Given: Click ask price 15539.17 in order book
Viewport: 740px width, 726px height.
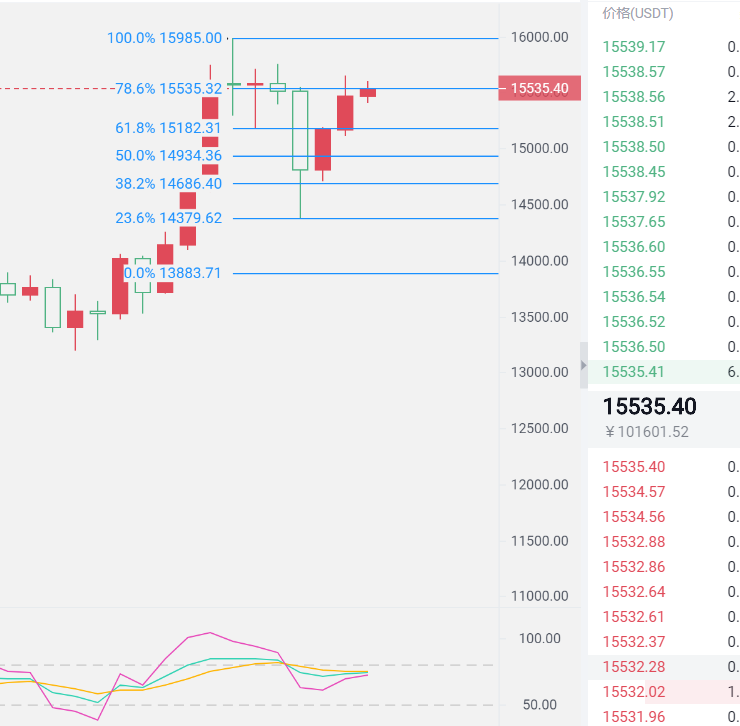Looking at the screenshot, I should click(634, 47).
